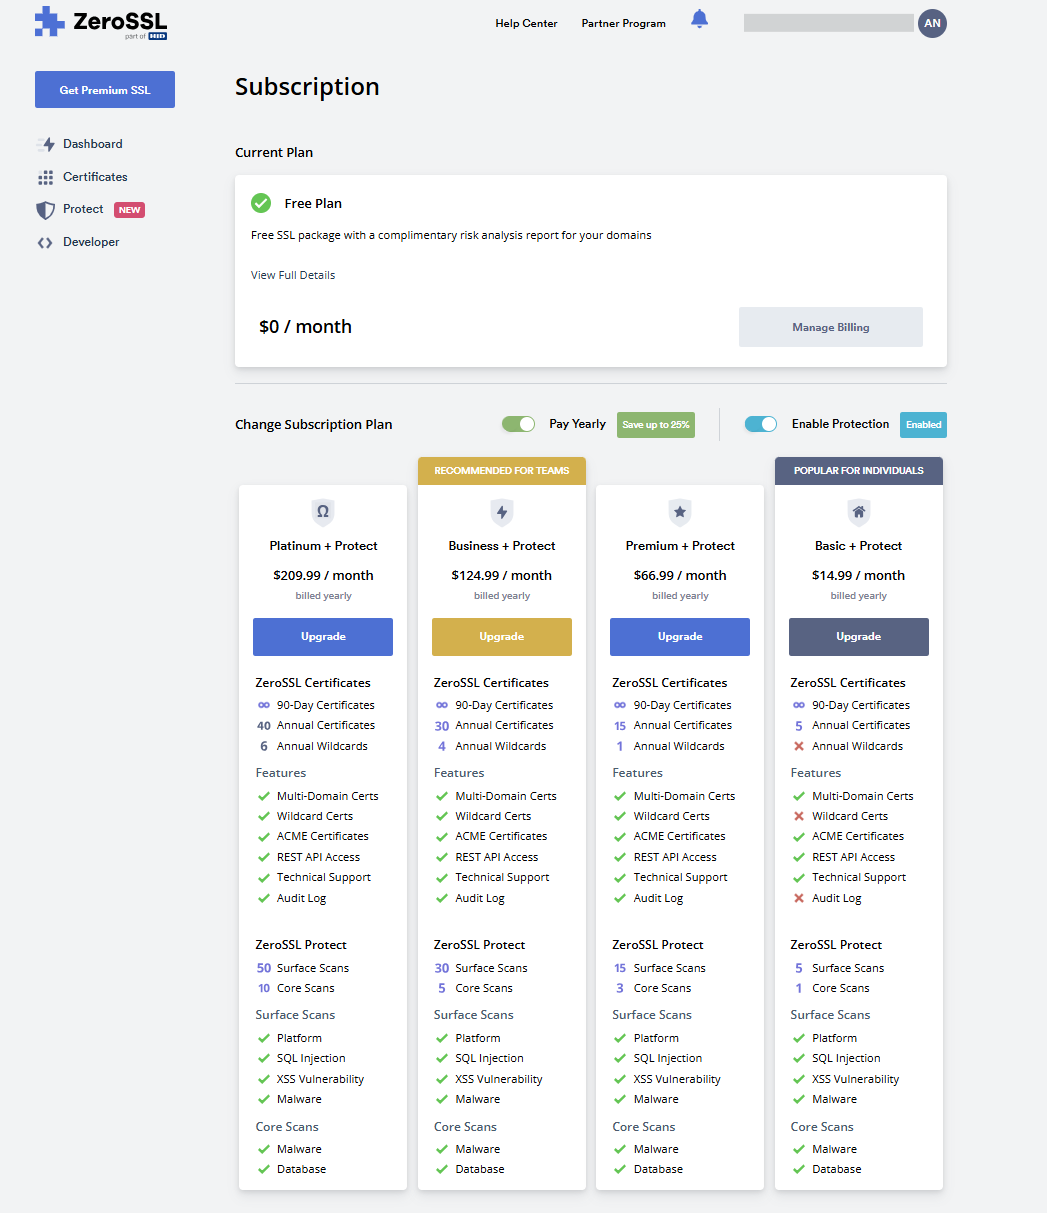Click the Manage Billing button
Screen dimensions: 1047x1213
click(x=830, y=327)
